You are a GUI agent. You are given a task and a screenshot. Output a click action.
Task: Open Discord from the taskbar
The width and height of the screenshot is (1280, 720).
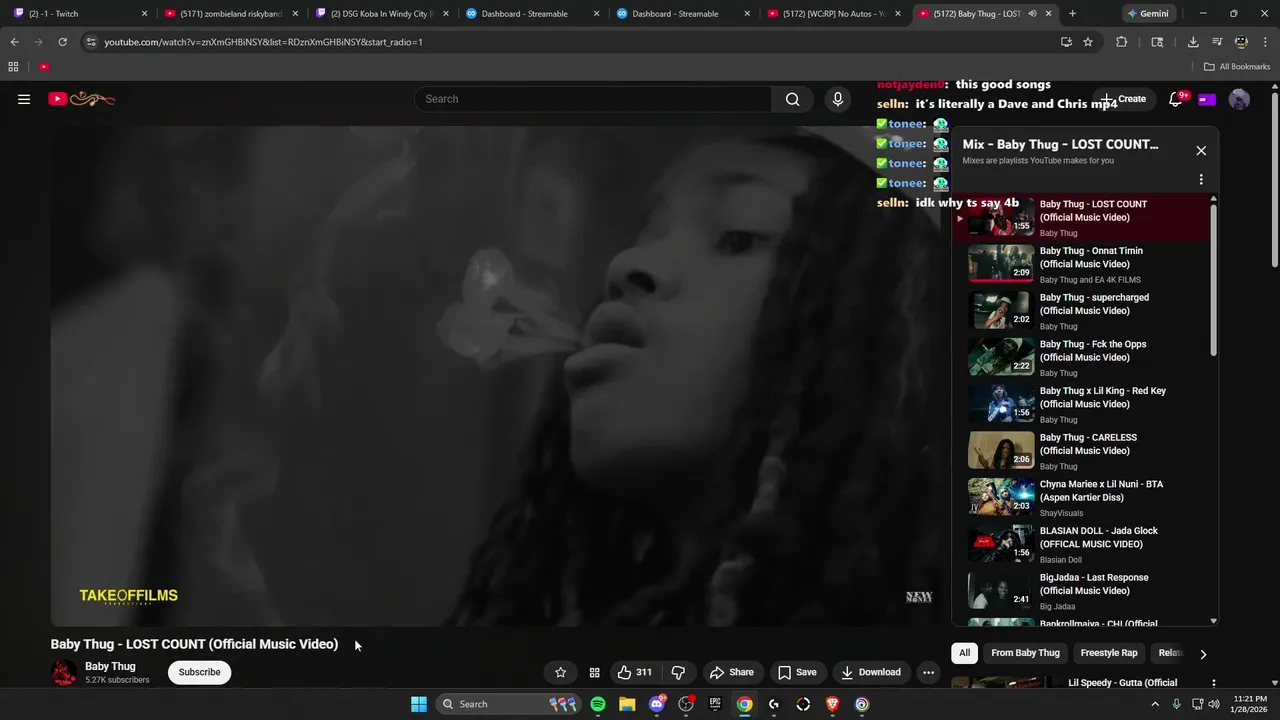[657, 704]
